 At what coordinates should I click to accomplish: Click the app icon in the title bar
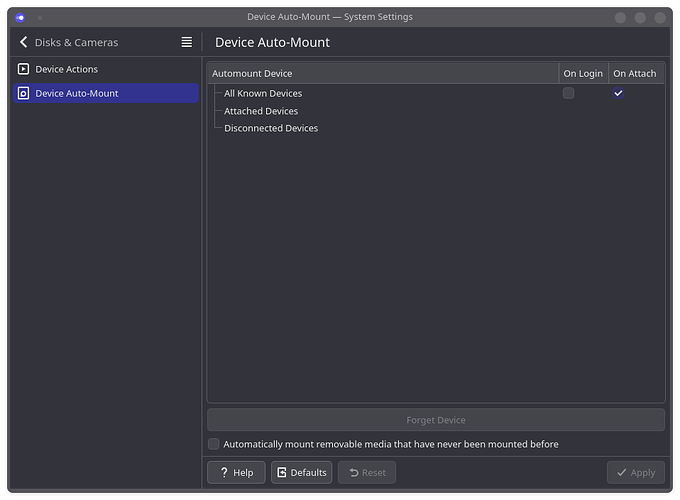(x=20, y=17)
